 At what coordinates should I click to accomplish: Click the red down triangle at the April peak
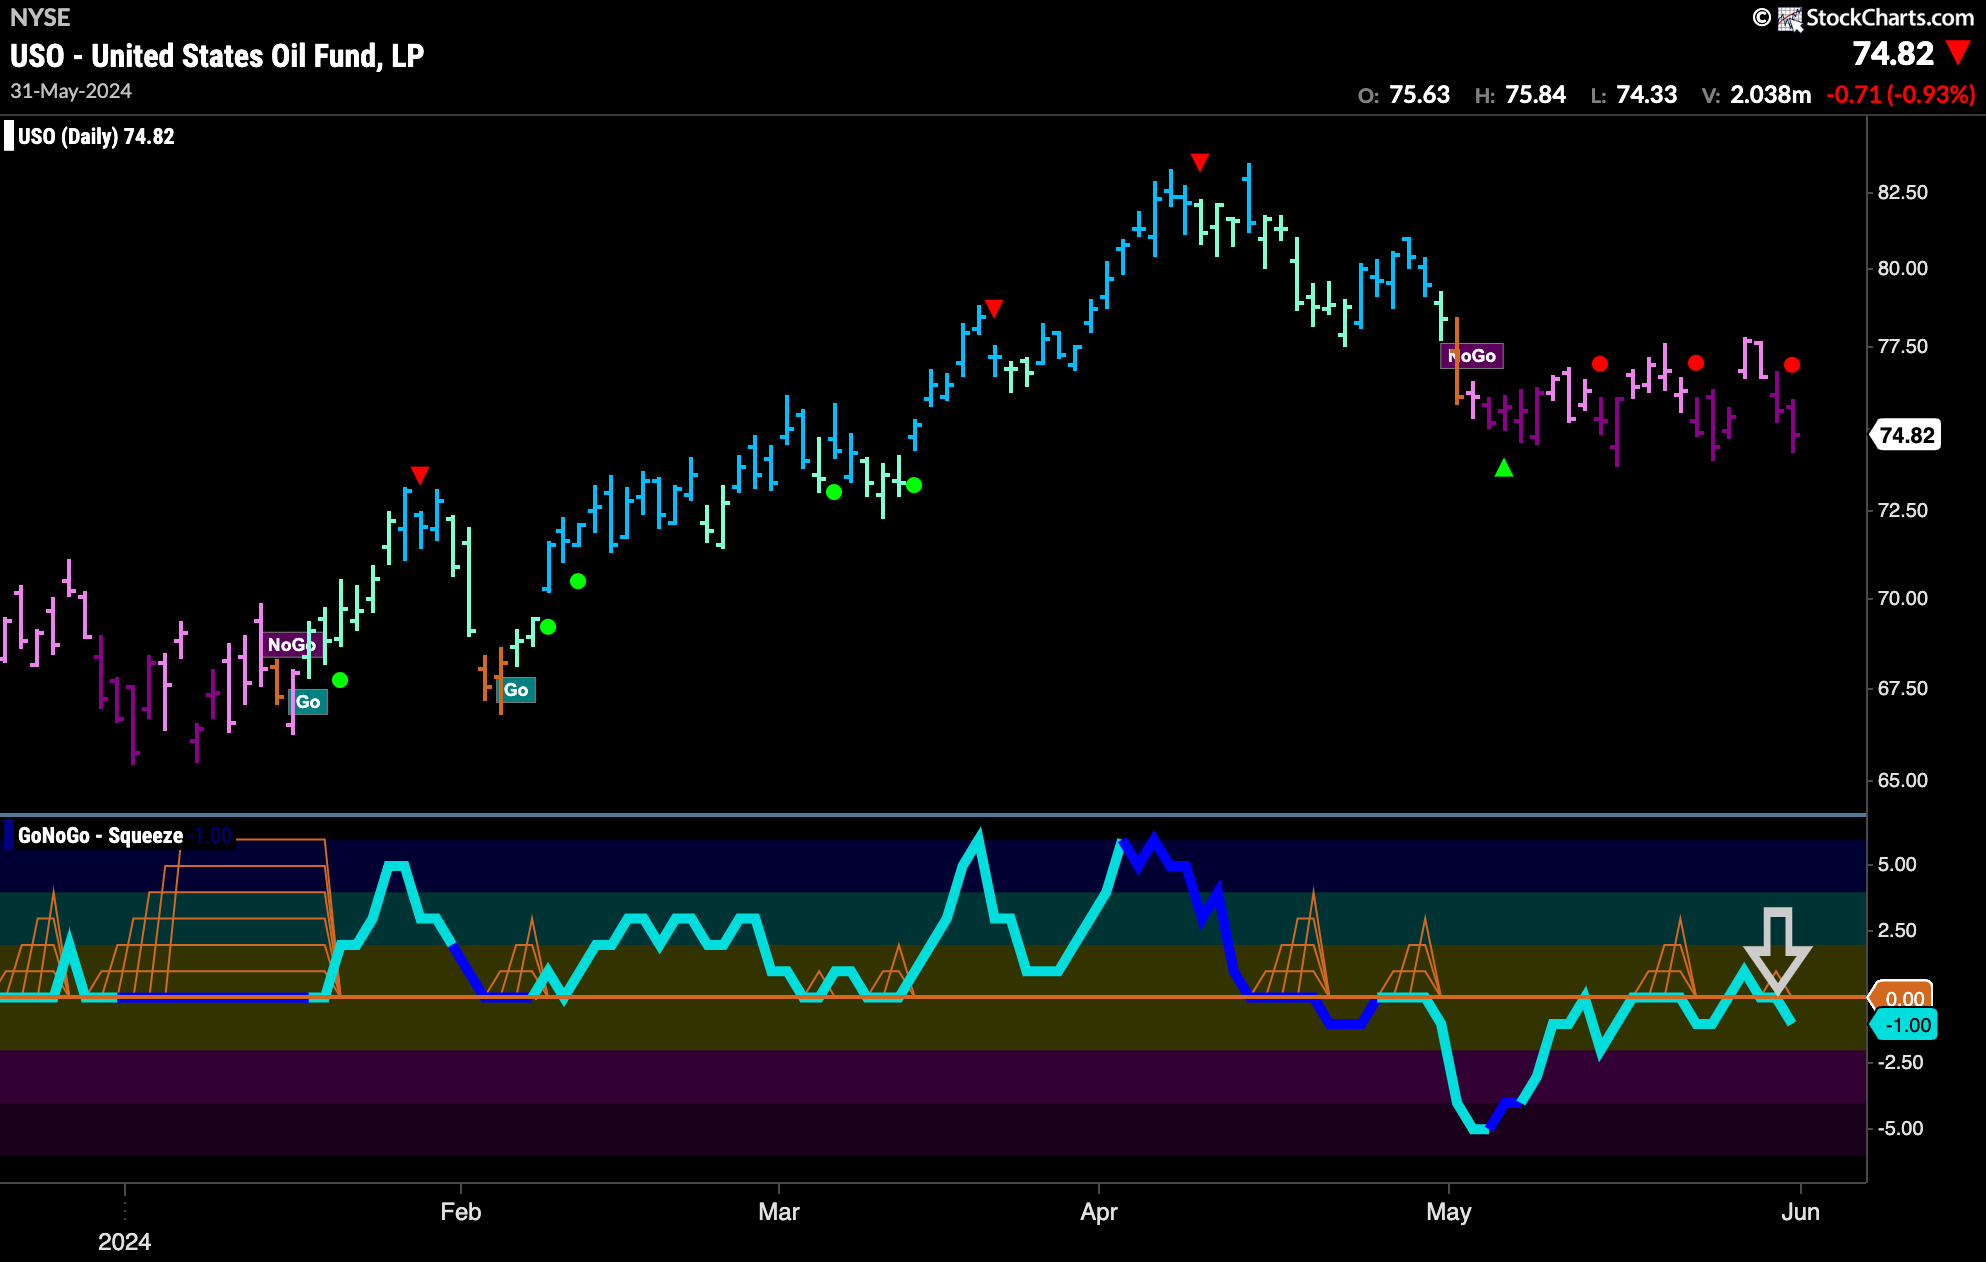click(1200, 162)
